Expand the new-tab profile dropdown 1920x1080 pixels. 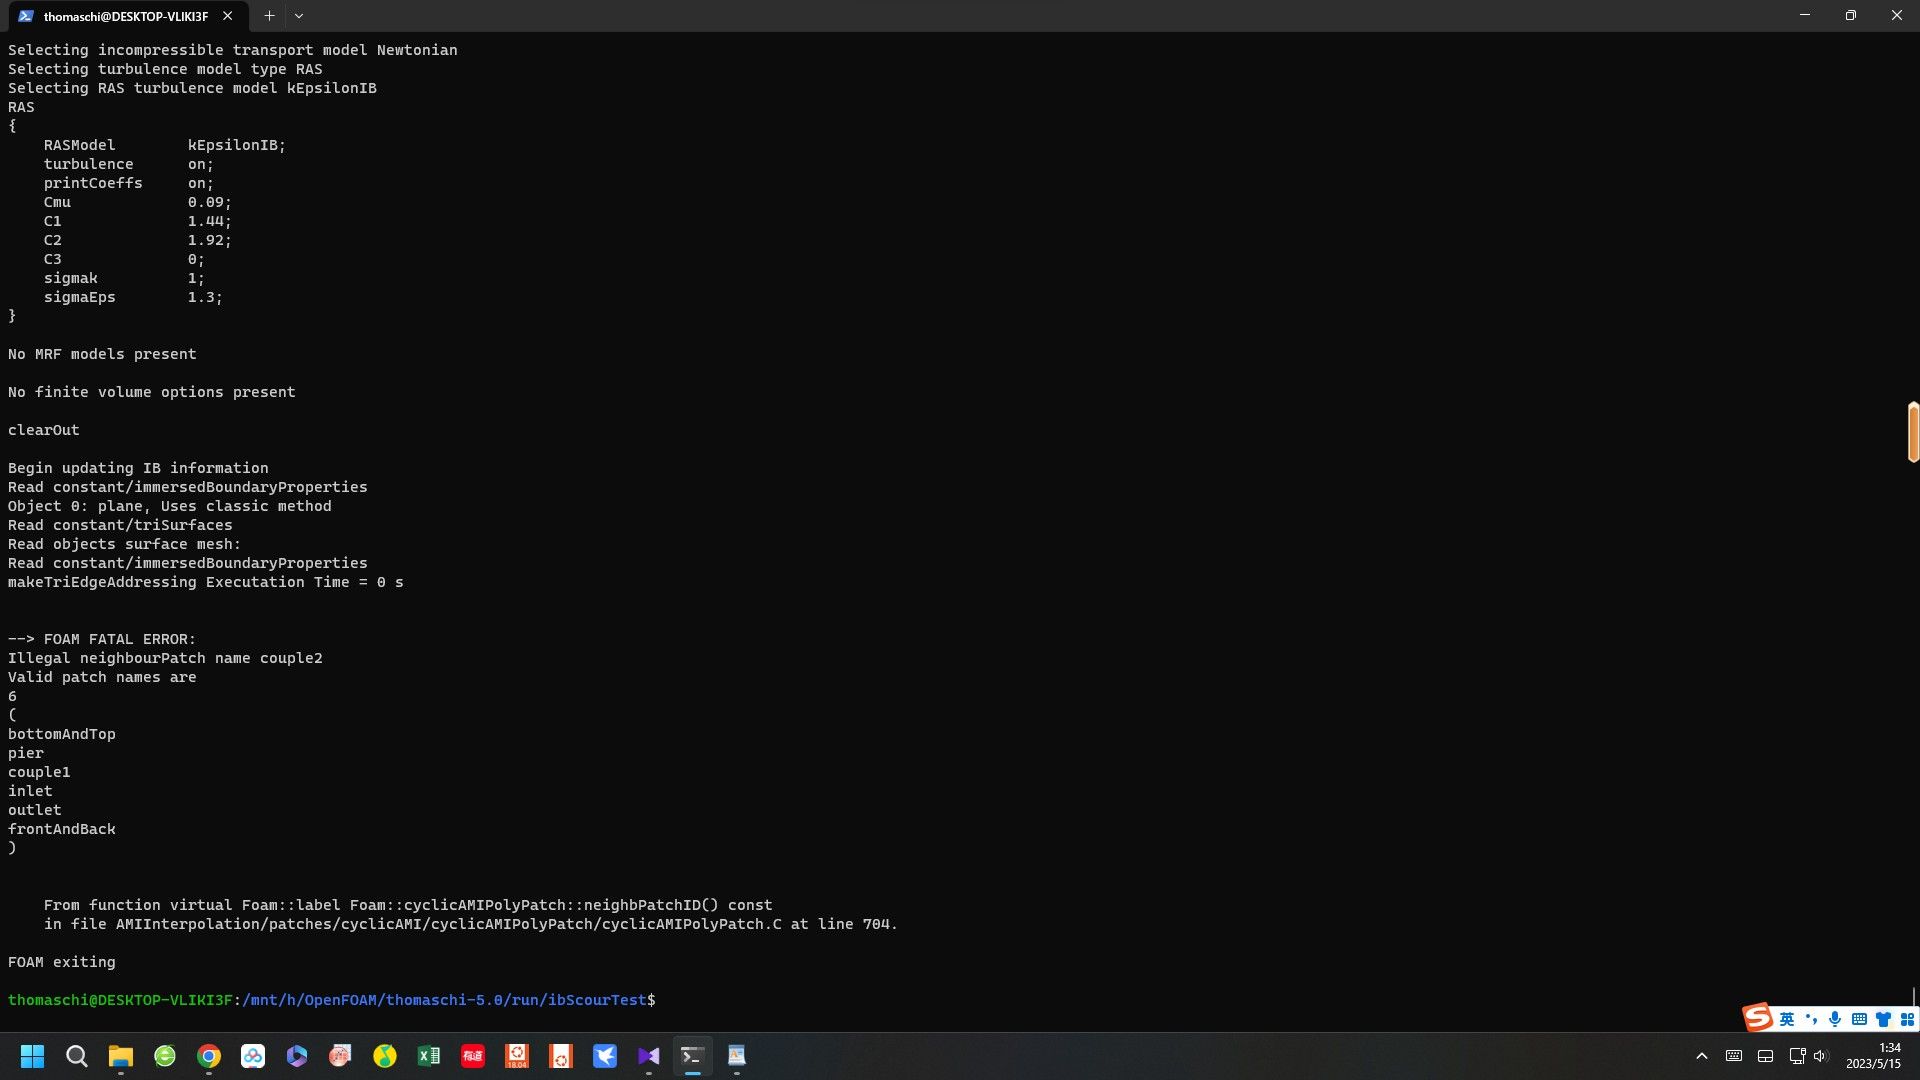pos(299,16)
